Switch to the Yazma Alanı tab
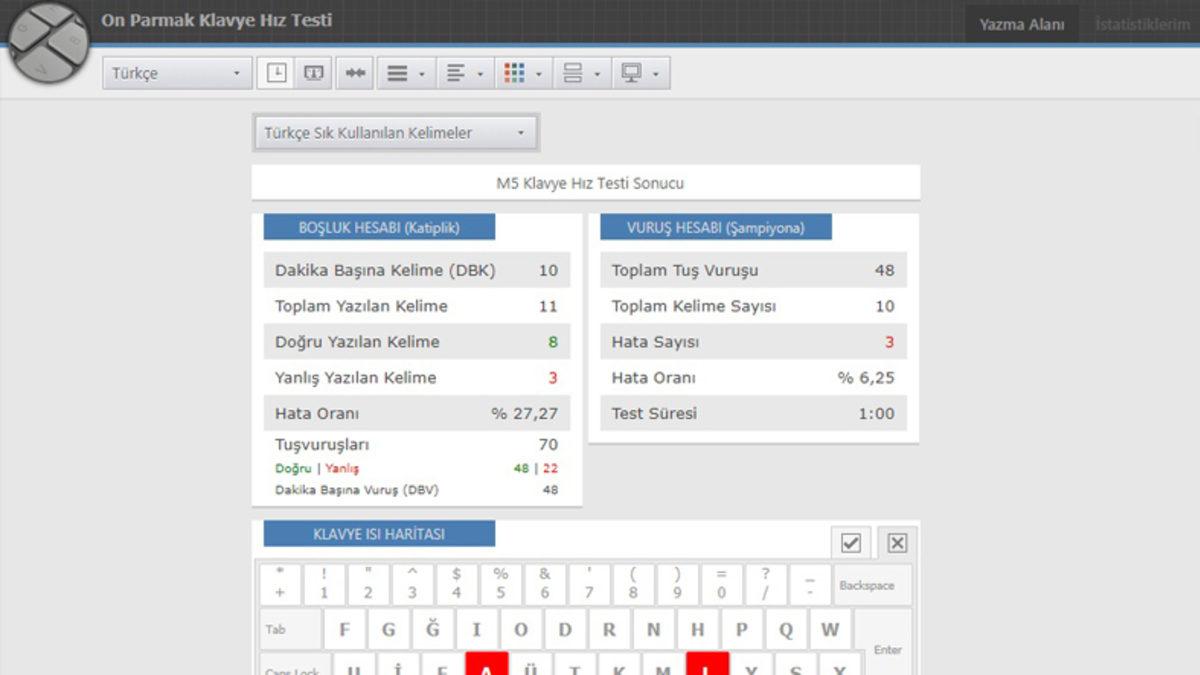Screen dimensions: 1200x675 [1021, 24]
